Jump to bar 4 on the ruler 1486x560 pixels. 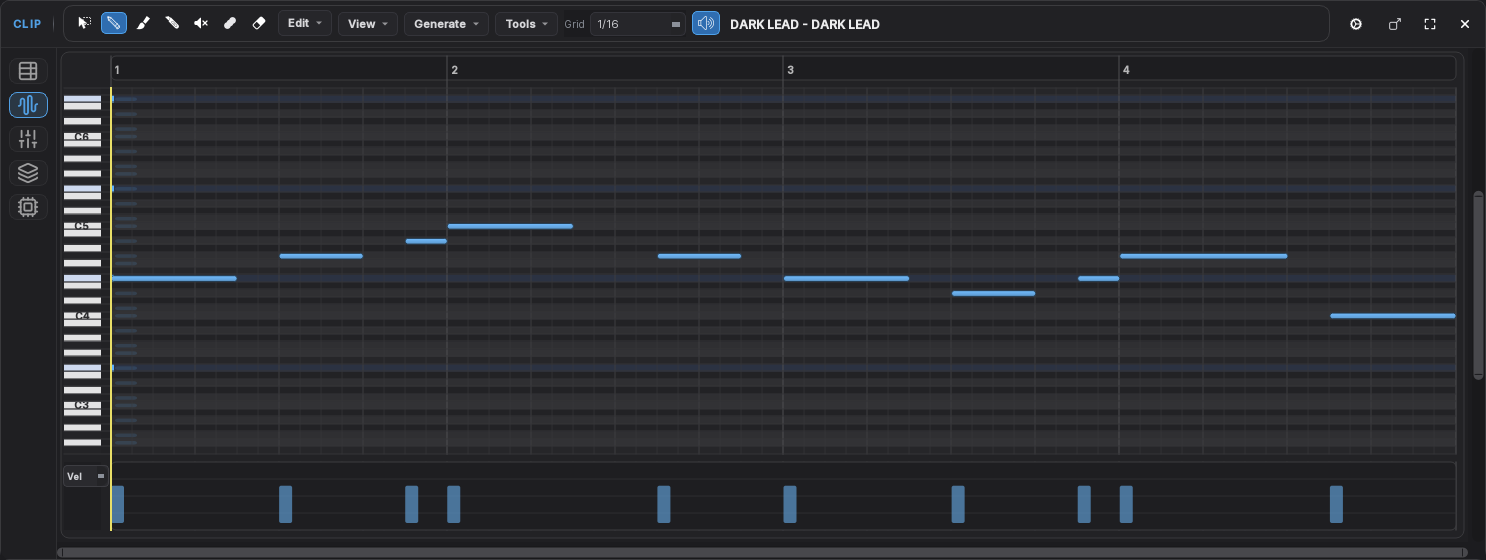(1126, 70)
